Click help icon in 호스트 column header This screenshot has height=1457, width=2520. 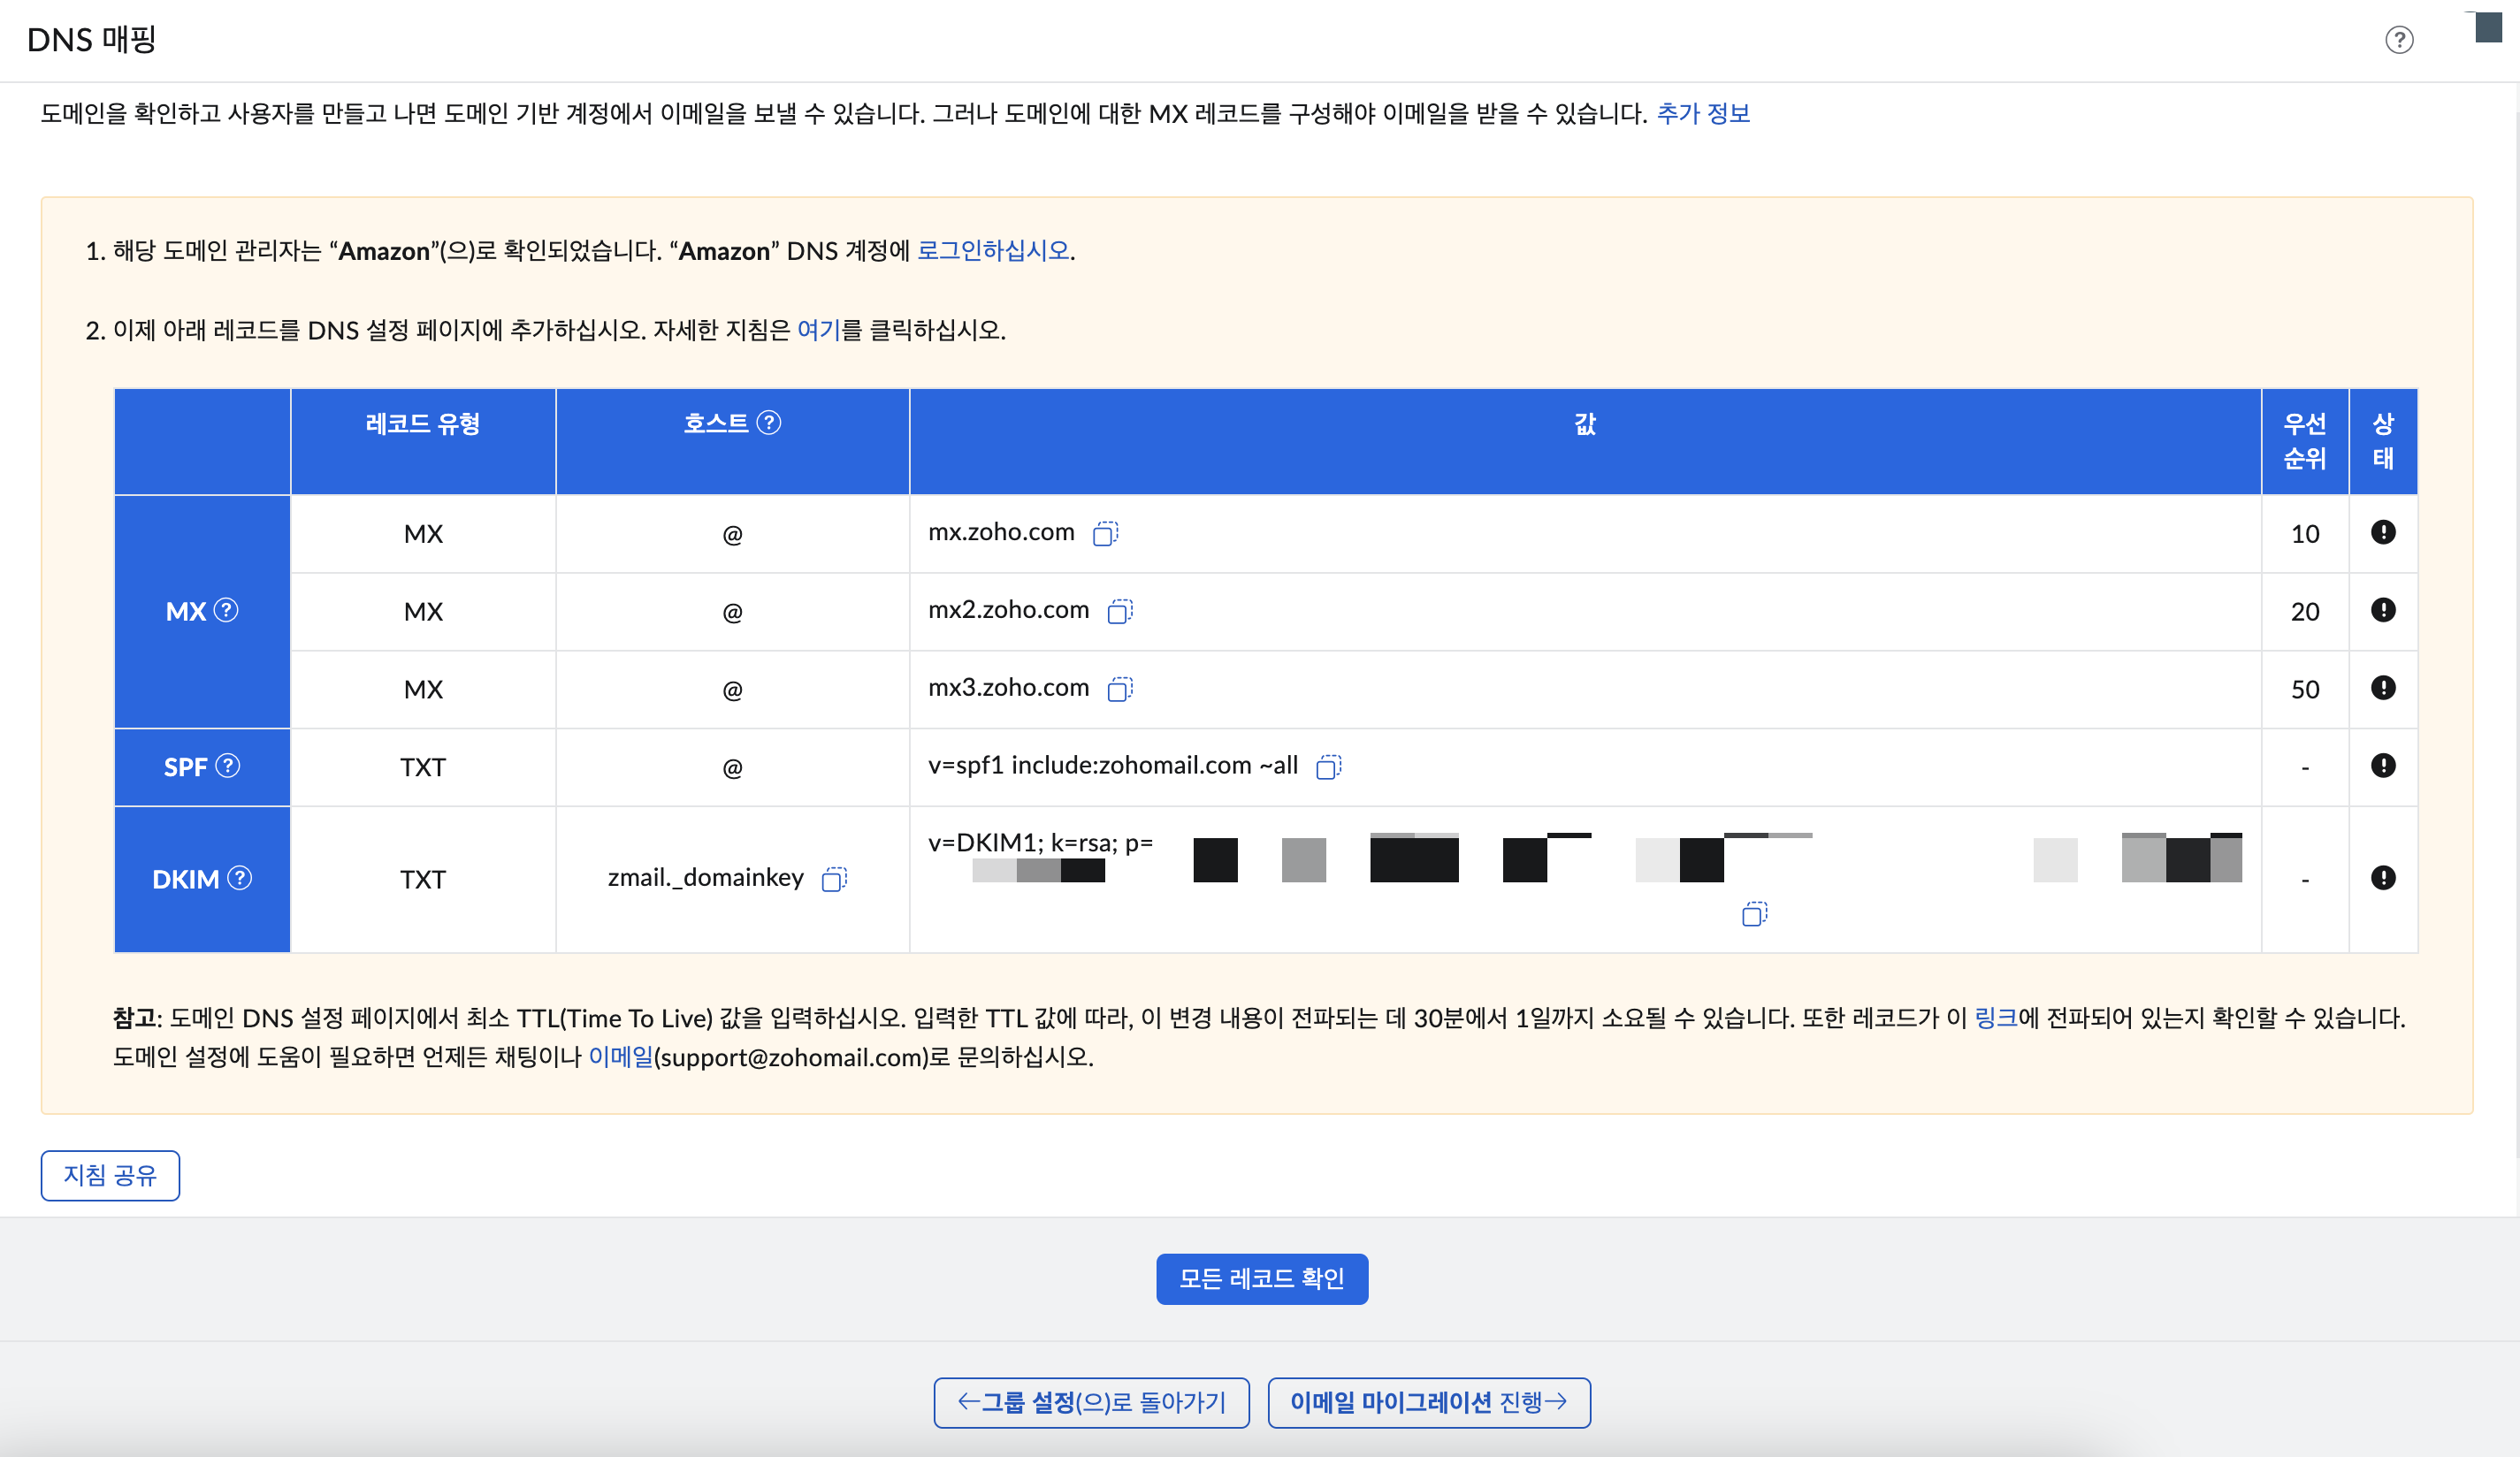pyautogui.click(x=769, y=422)
